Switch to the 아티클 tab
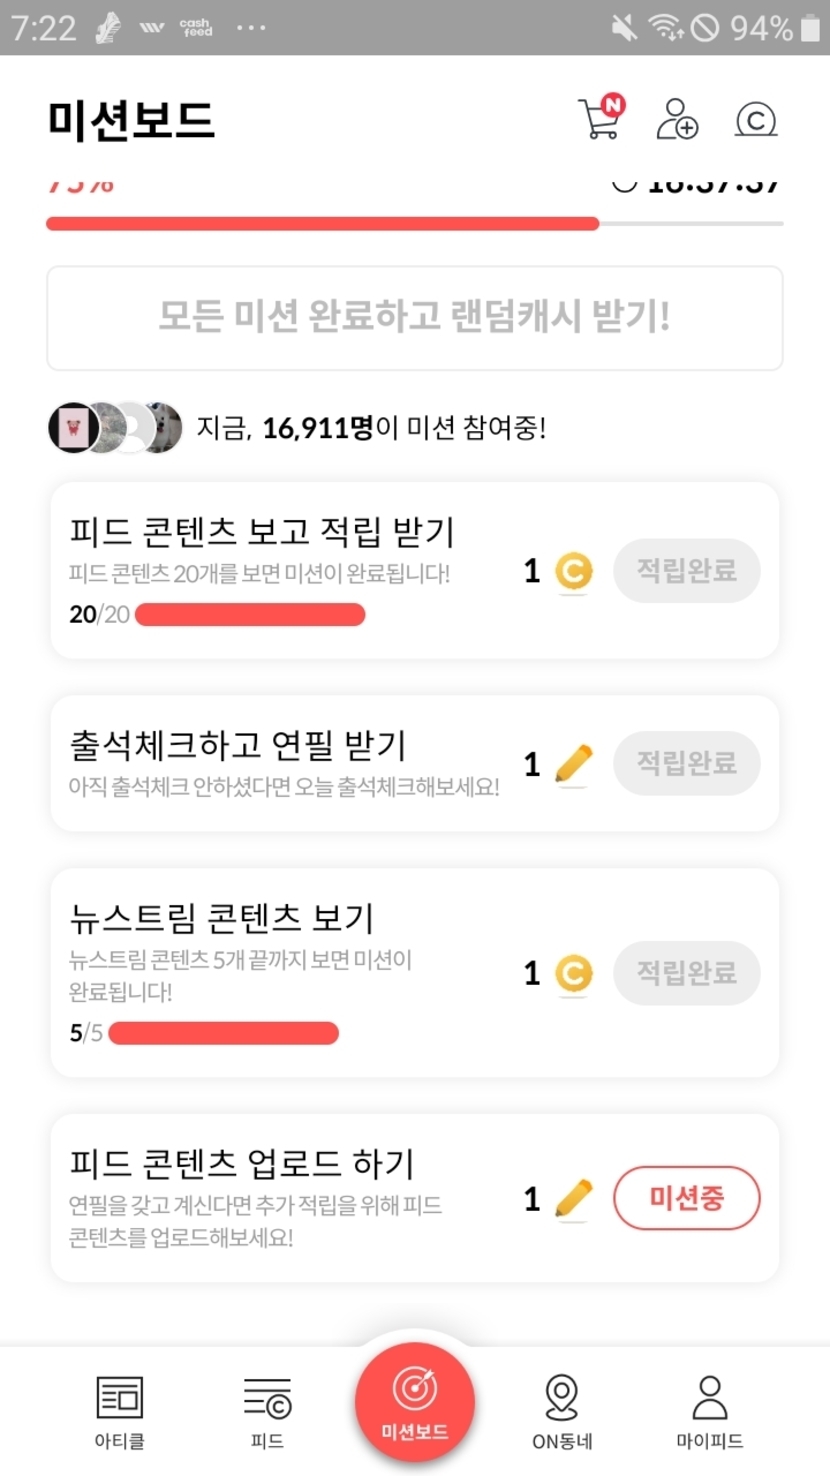The image size is (830, 1476). point(119,1411)
